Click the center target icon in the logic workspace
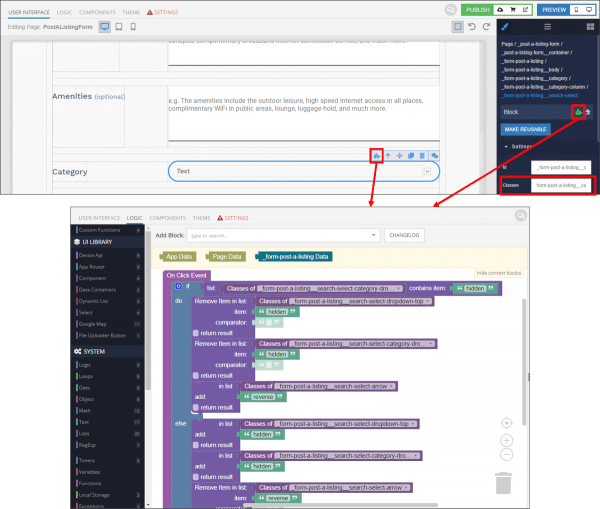The width and height of the screenshot is (600, 509). point(506,423)
